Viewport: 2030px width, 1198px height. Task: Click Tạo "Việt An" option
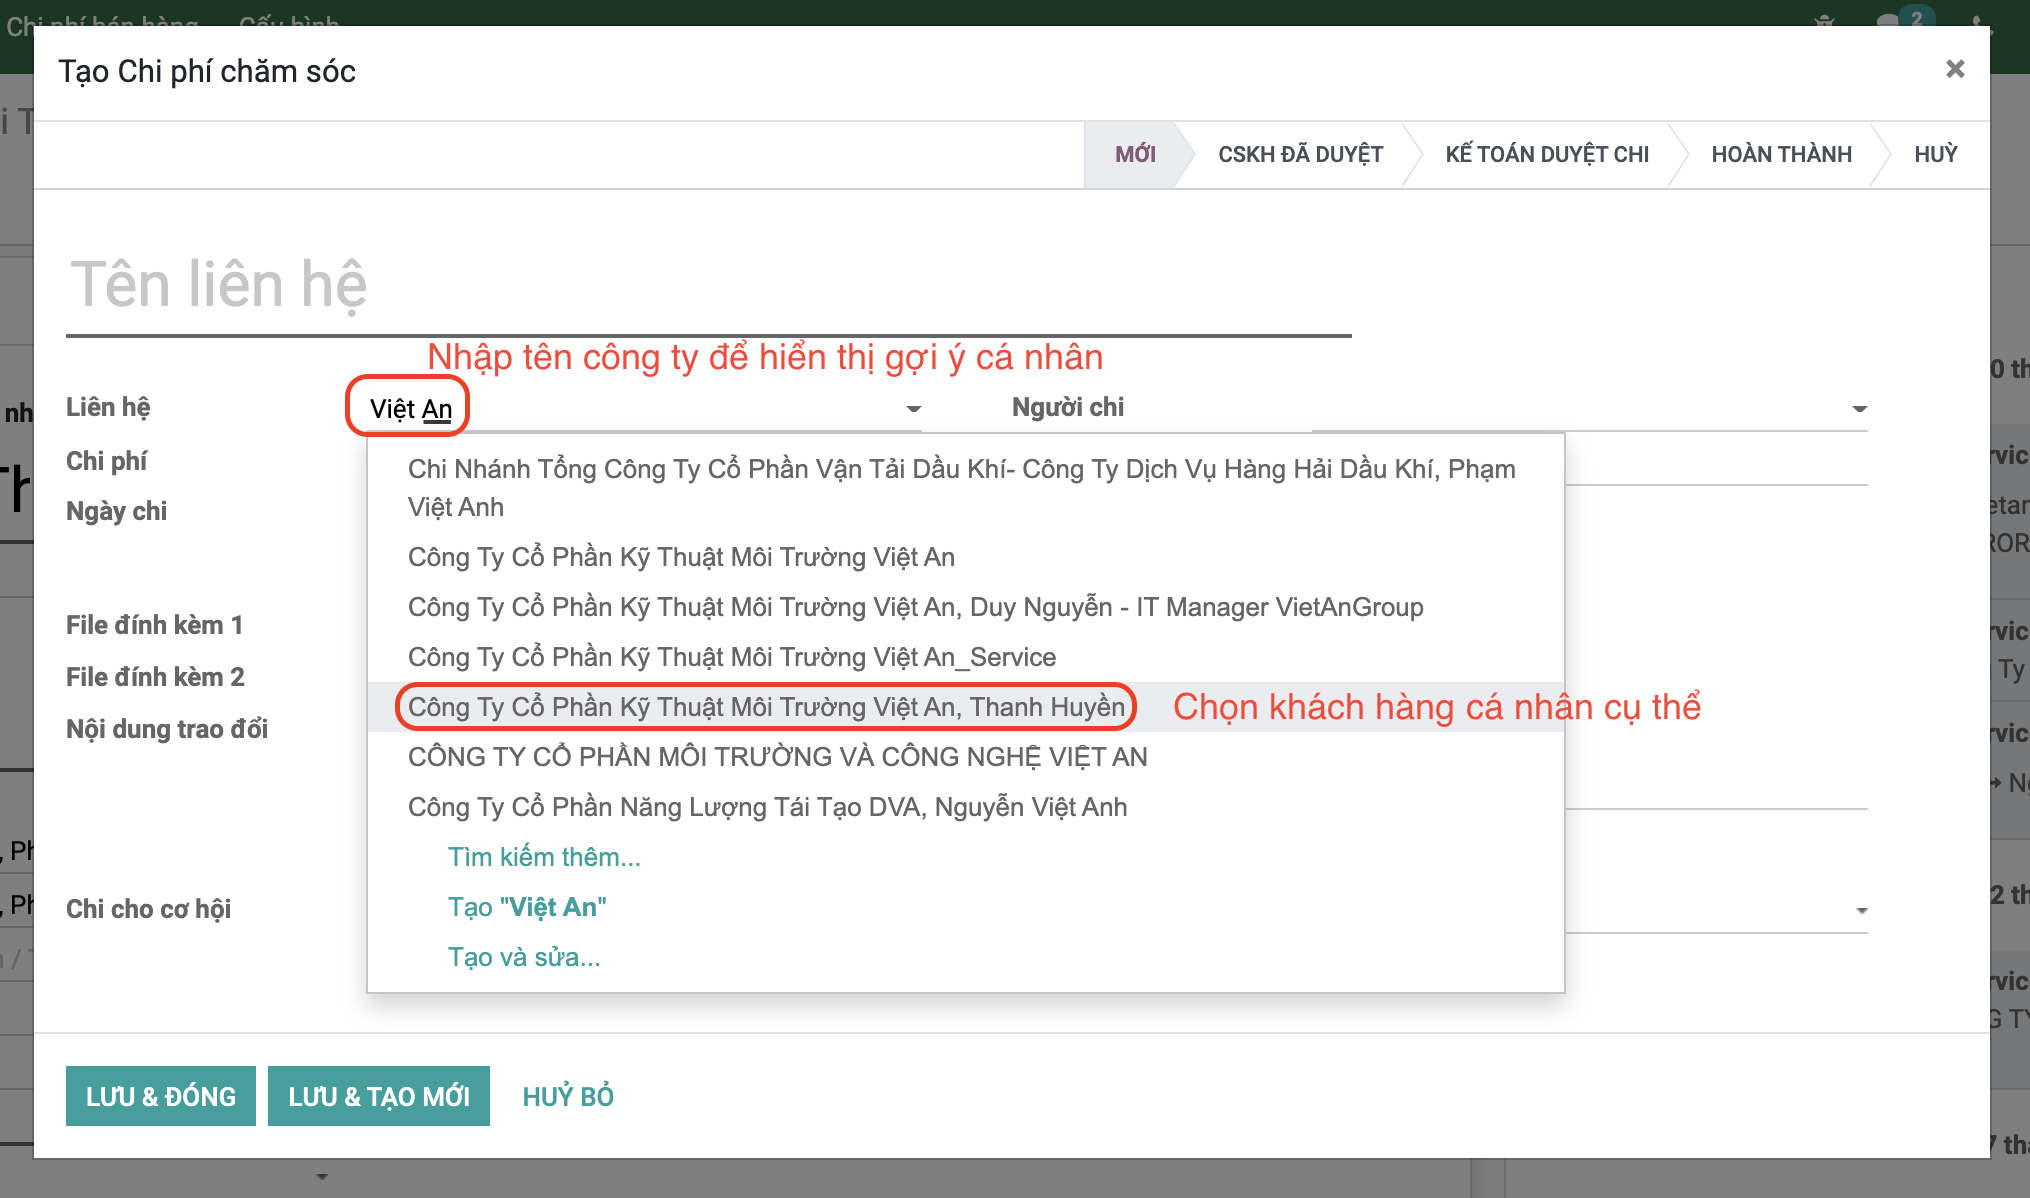(x=526, y=907)
